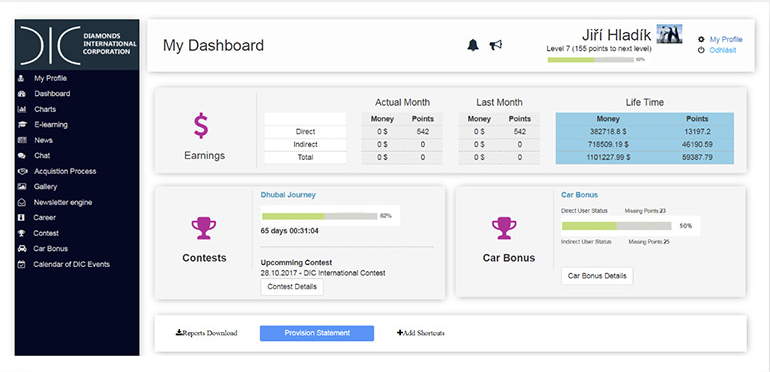The width and height of the screenshot is (770, 372).
Task: Click the Car Bonus car icon in sidebar
Action: [21, 249]
